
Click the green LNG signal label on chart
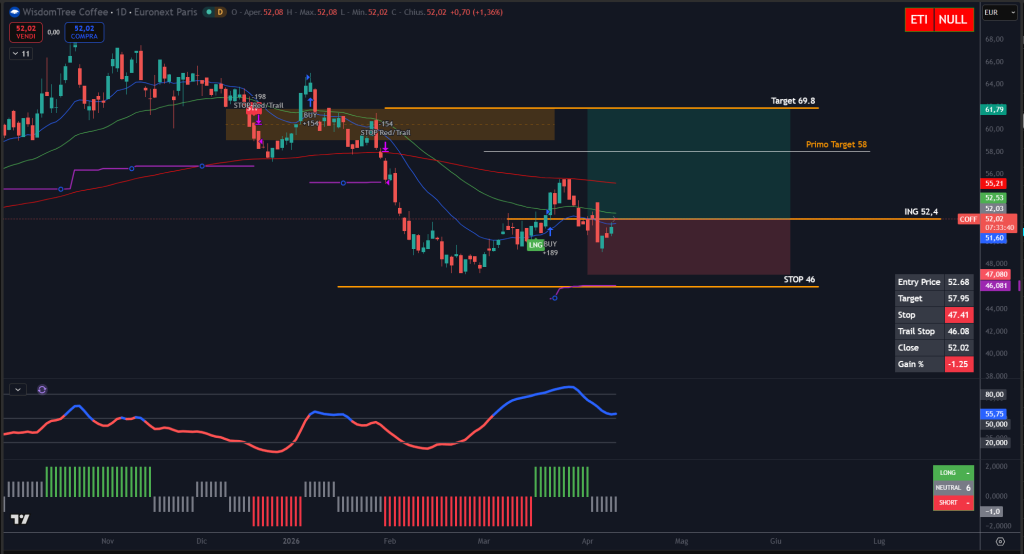(x=536, y=245)
